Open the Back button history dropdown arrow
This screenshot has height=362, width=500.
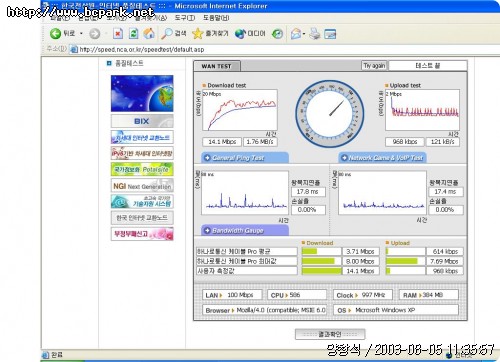81,34
